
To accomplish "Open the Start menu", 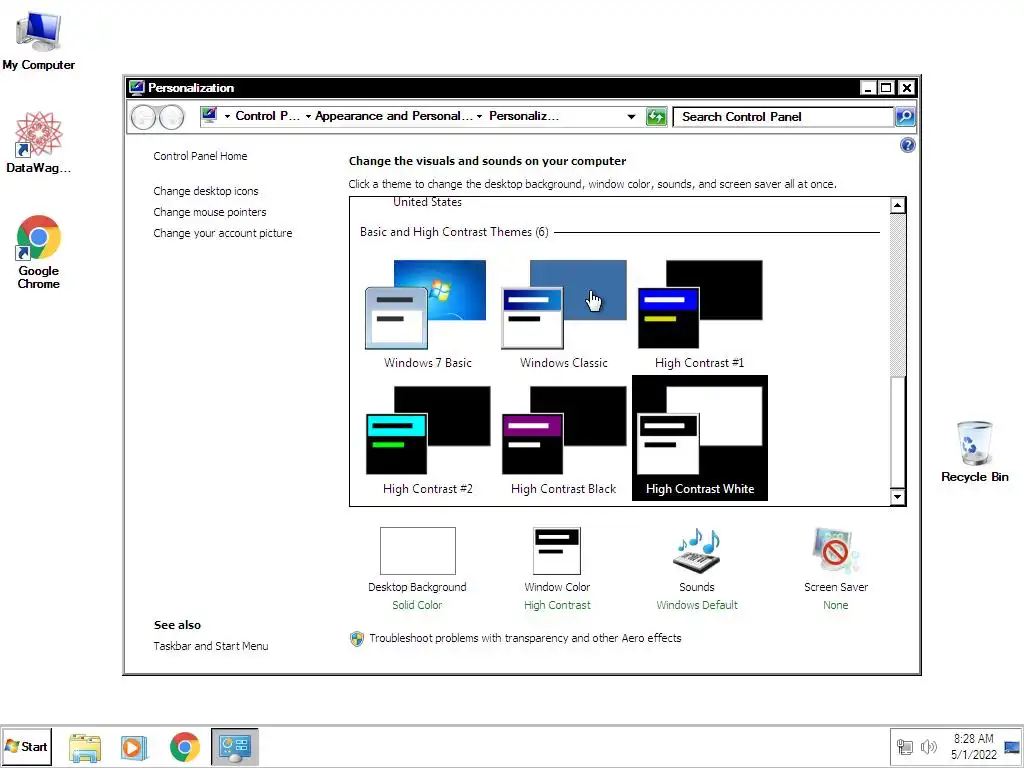I will (x=26, y=746).
